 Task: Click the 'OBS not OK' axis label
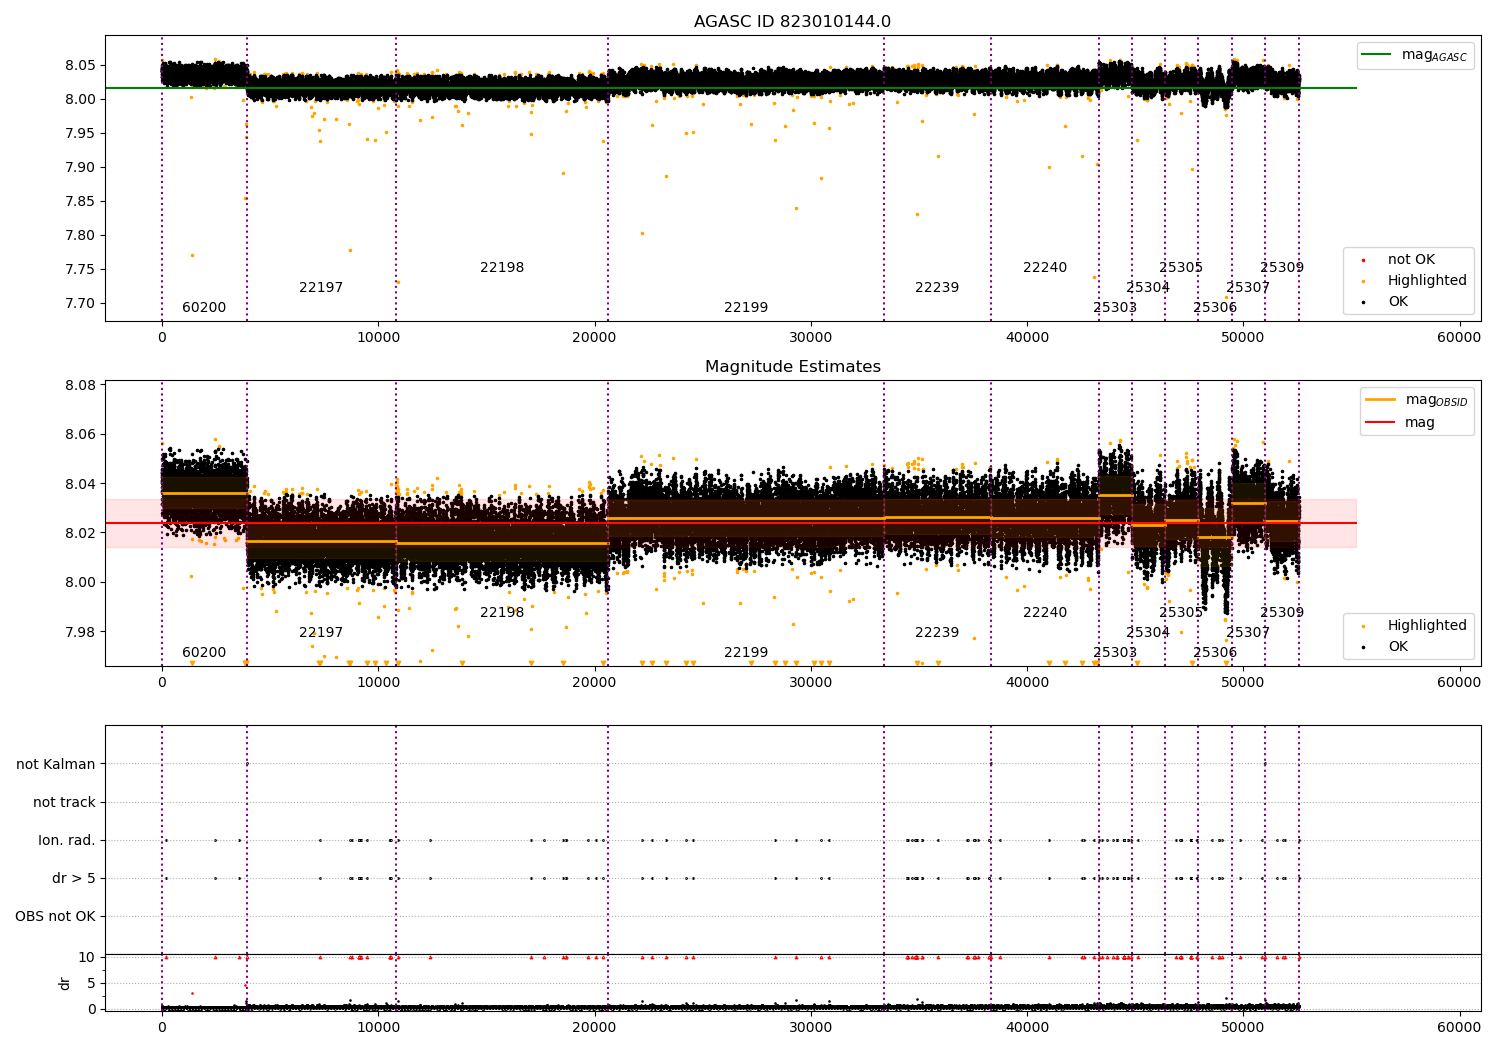pos(55,916)
